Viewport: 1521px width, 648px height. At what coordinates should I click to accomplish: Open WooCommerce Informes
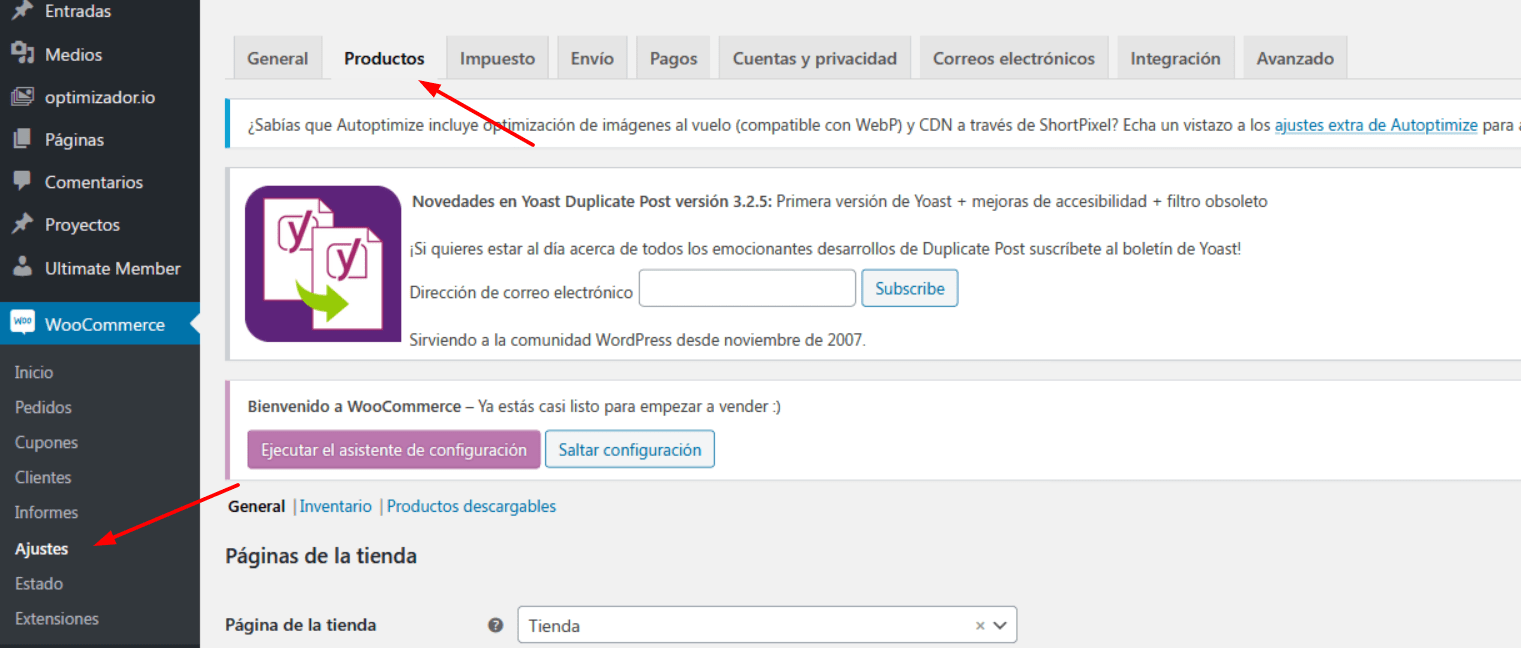coord(46,512)
